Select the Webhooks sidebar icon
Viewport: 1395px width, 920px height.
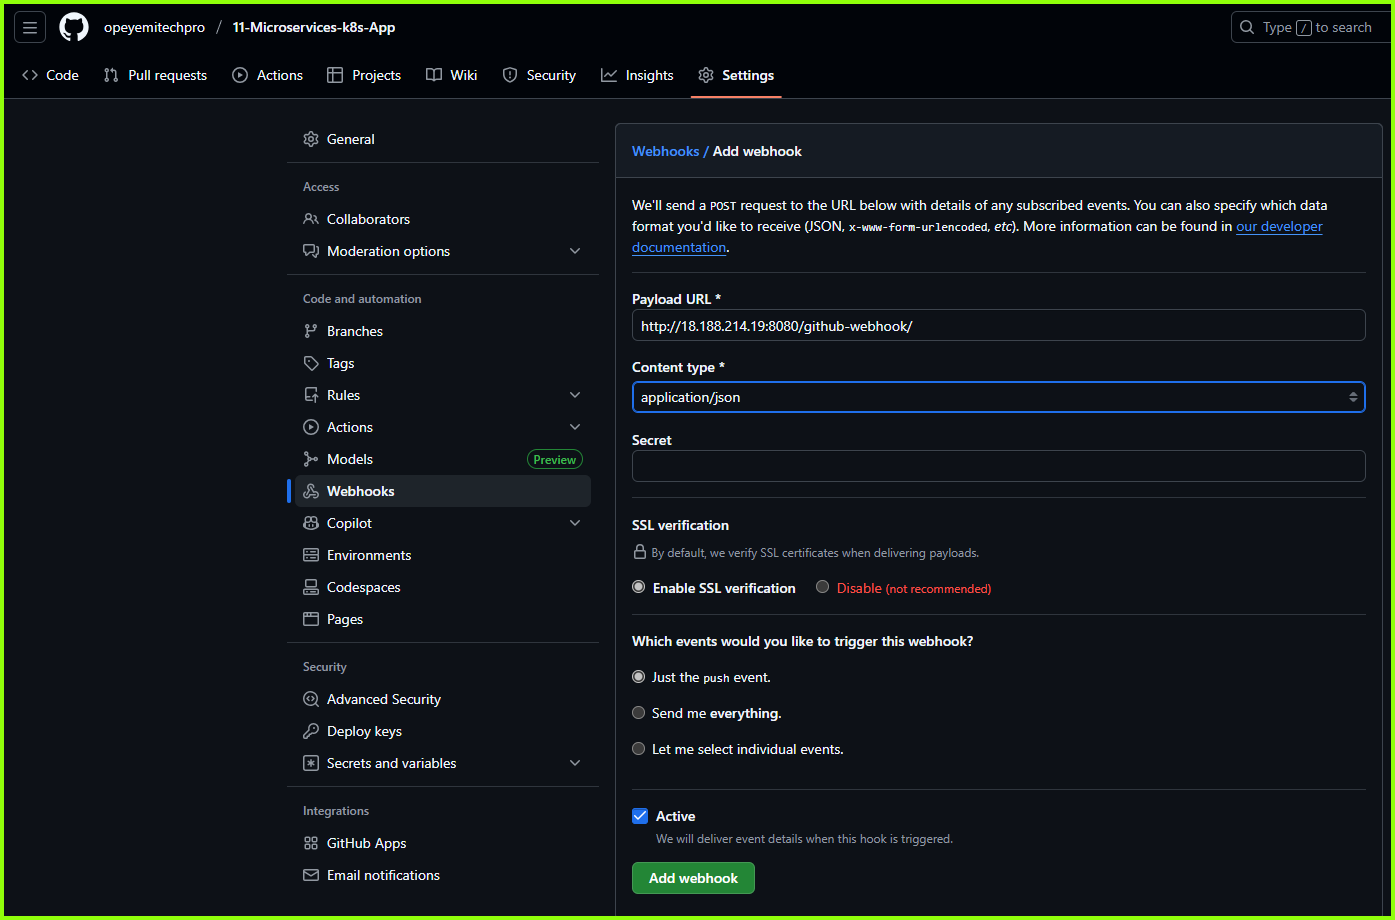pyautogui.click(x=311, y=491)
